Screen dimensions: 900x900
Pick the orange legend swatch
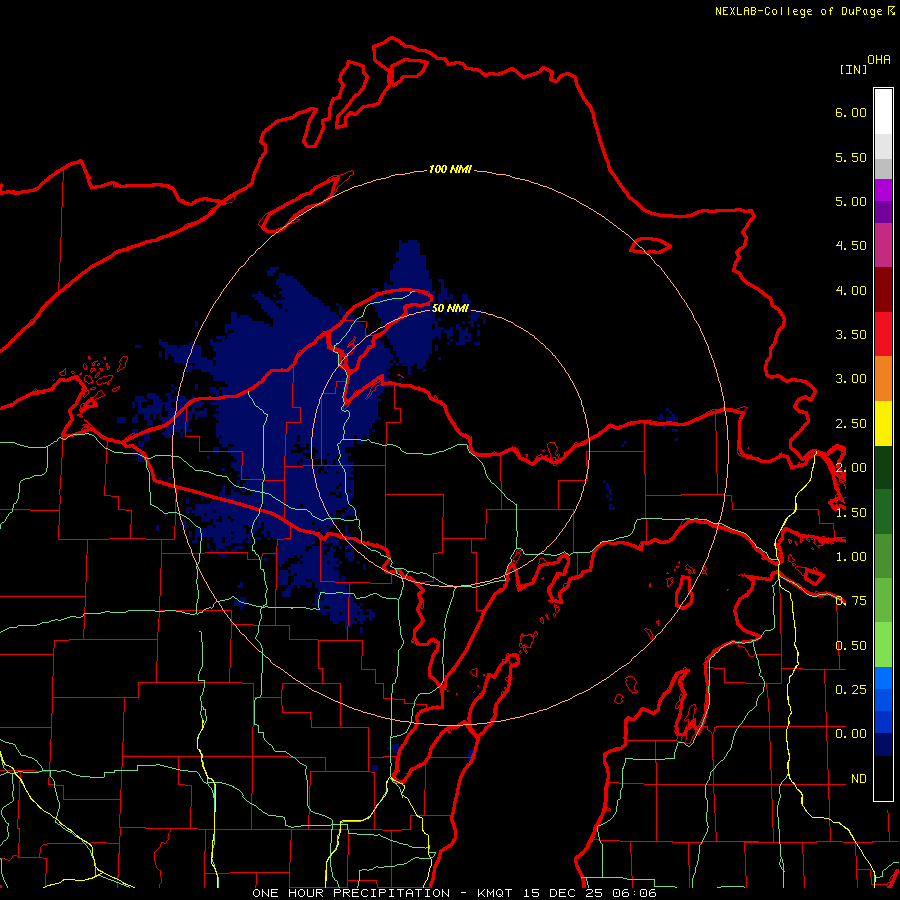click(x=883, y=379)
